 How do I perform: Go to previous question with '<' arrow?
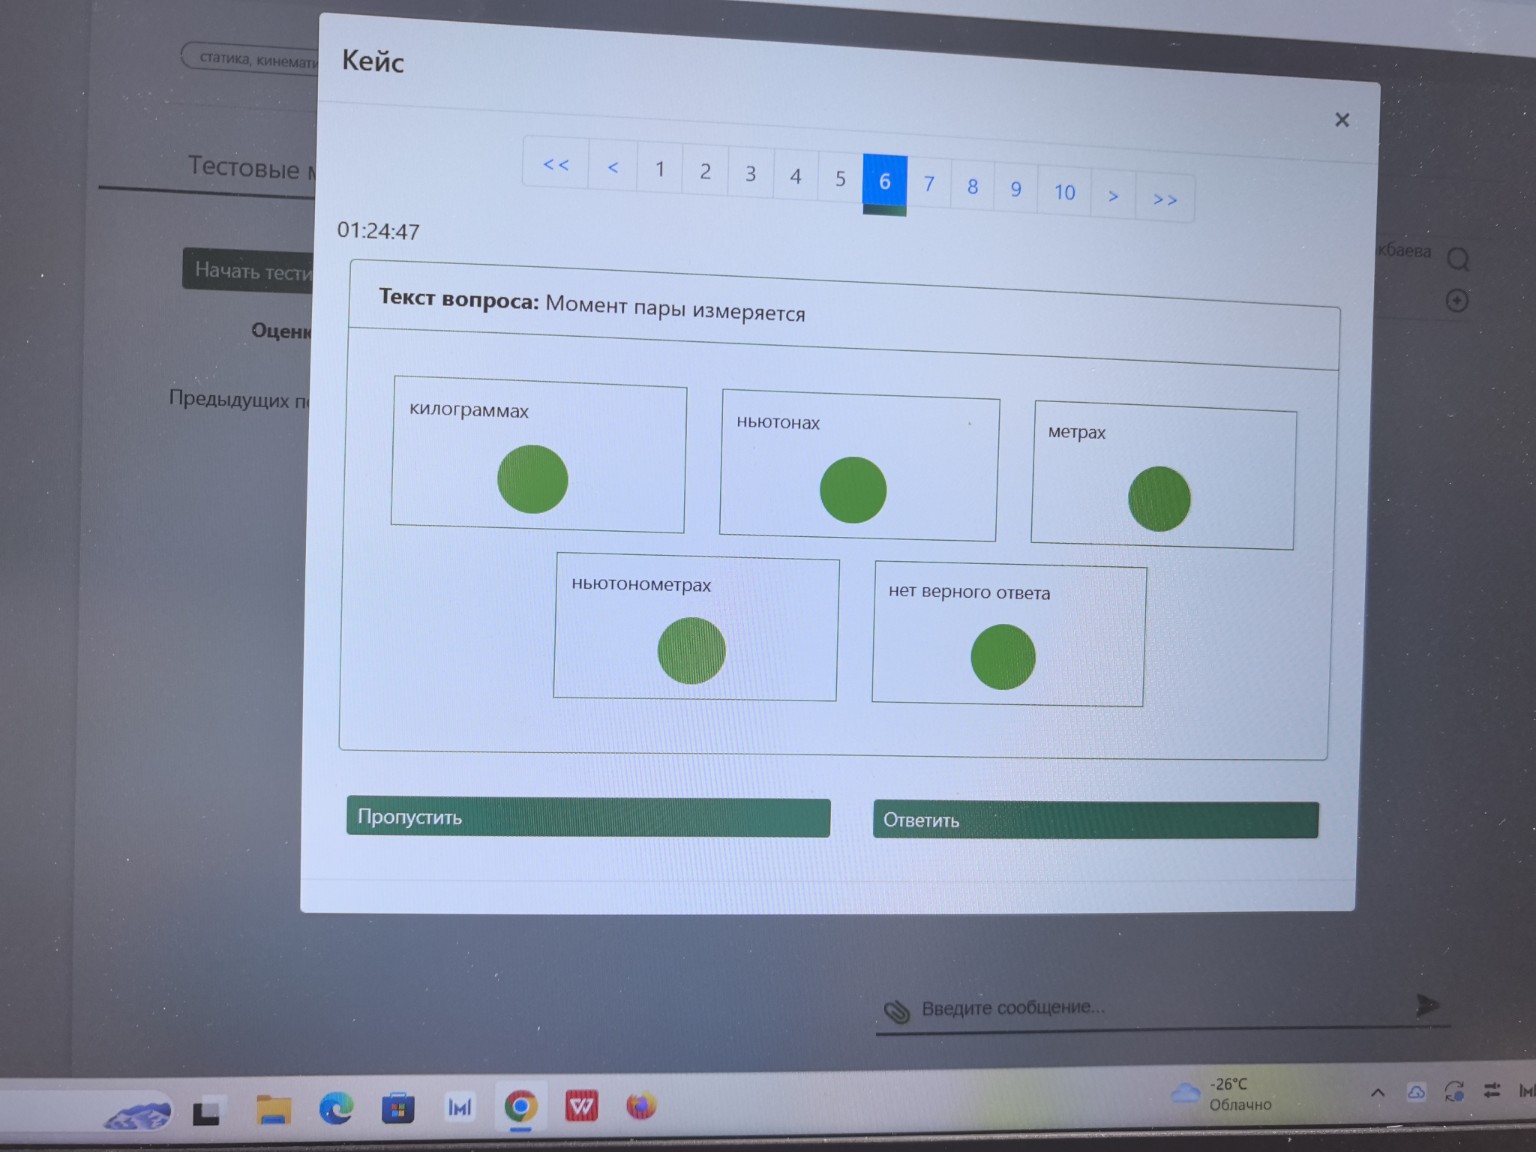pyautogui.click(x=613, y=168)
